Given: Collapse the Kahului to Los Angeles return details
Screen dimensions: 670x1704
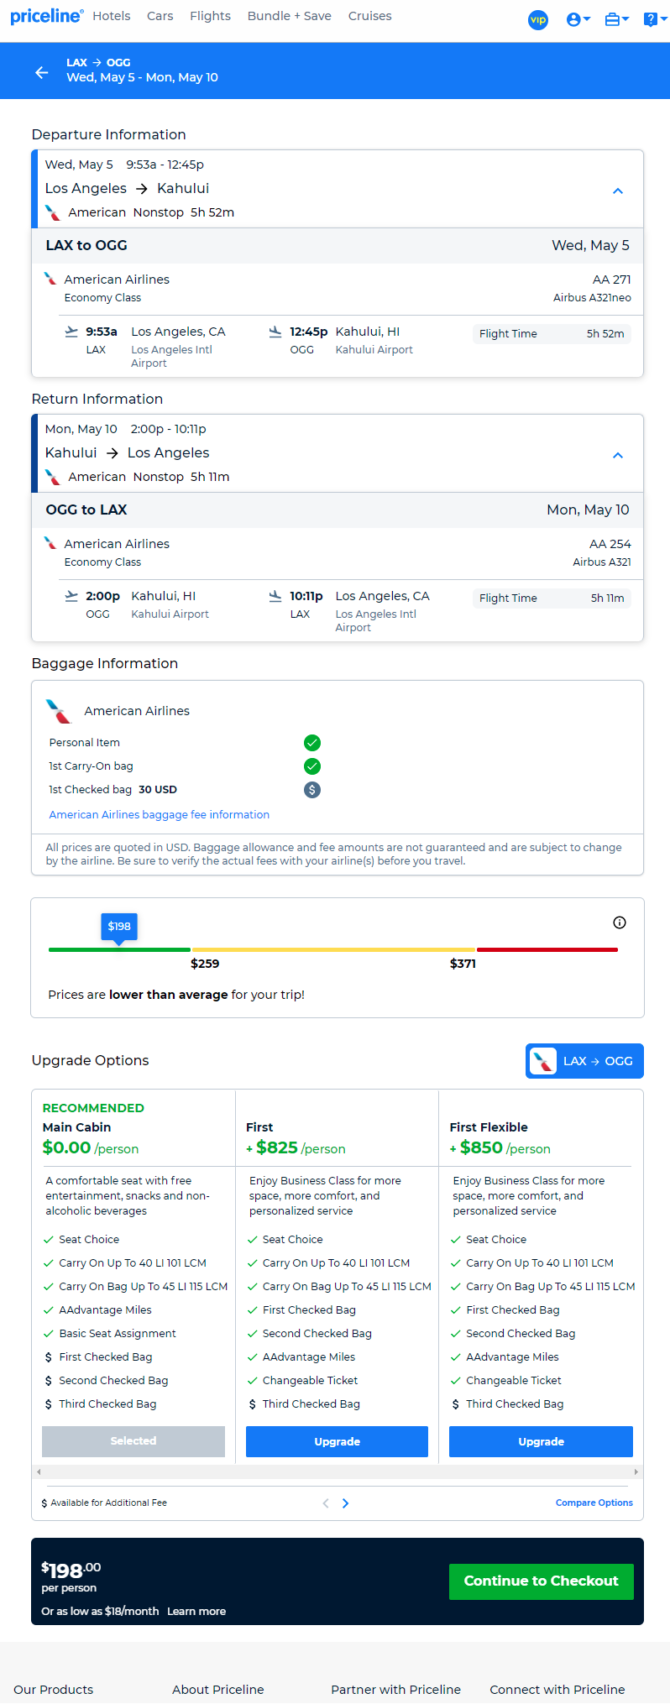Looking at the screenshot, I should (618, 455).
